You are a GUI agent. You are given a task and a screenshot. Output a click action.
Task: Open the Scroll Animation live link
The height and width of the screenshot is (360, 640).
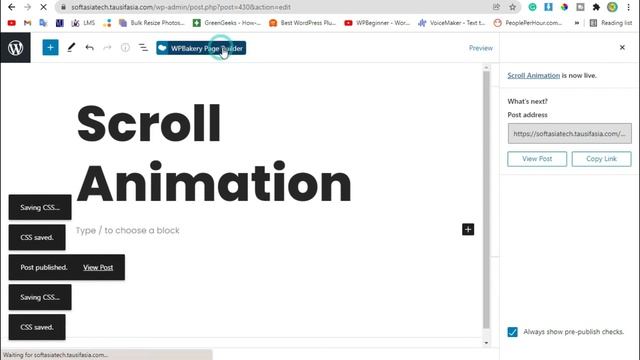[533, 76]
